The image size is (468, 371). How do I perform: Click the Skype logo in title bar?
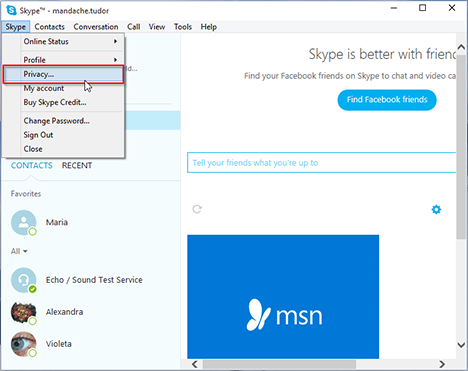pos(11,10)
